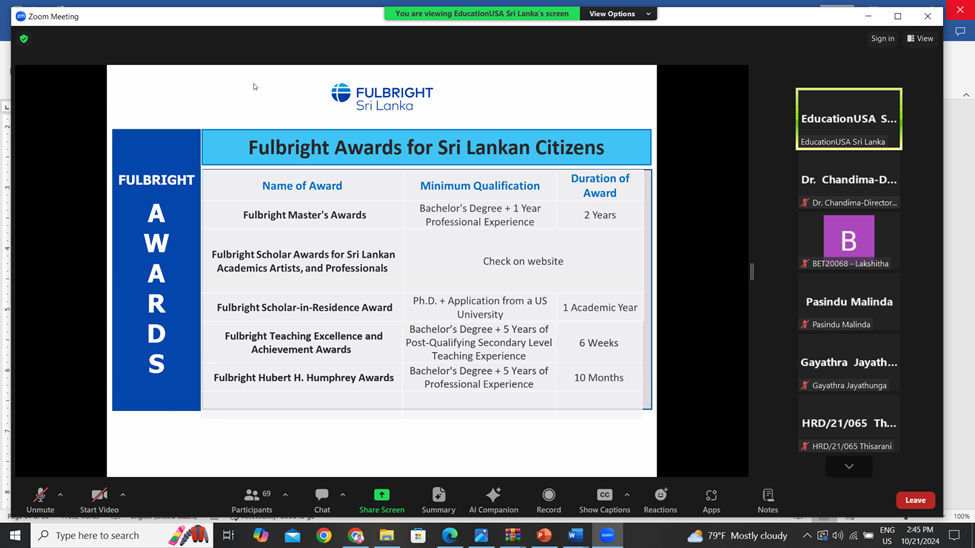
Task: Click 'Check on website' cell
Action: [x=523, y=261]
